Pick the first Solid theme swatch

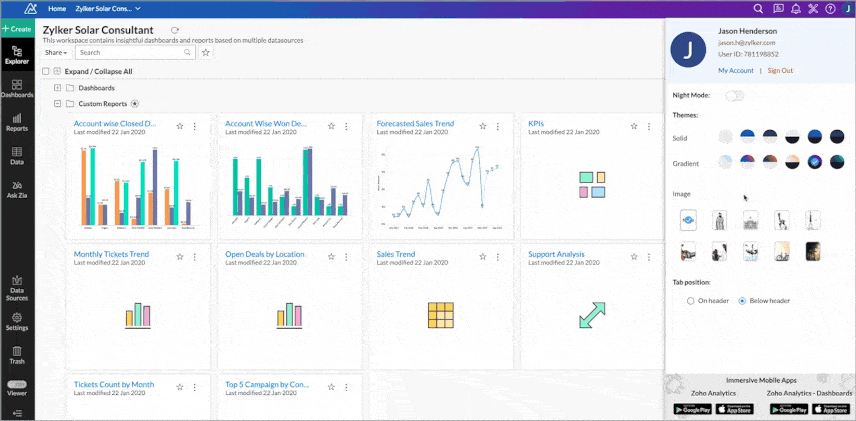(x=725, y=137)
